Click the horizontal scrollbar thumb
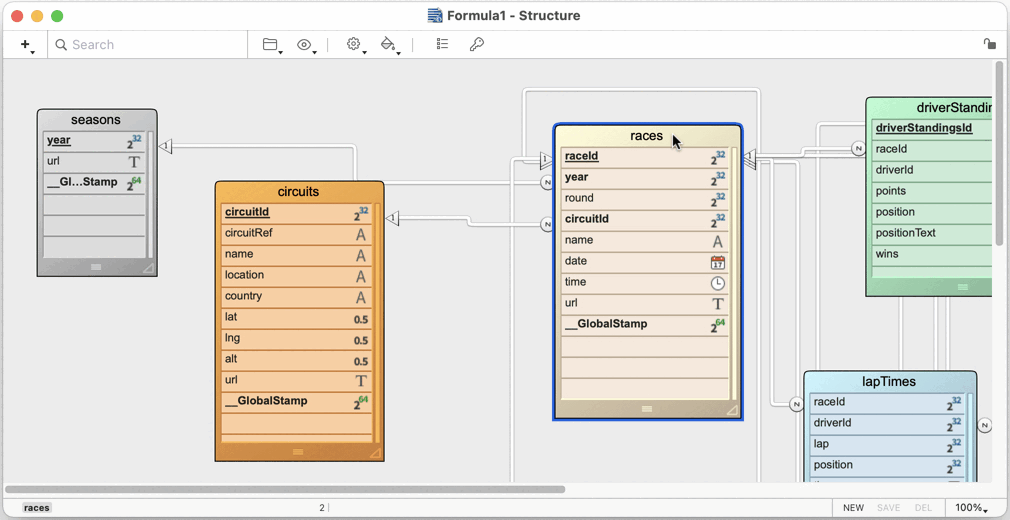 285,489
